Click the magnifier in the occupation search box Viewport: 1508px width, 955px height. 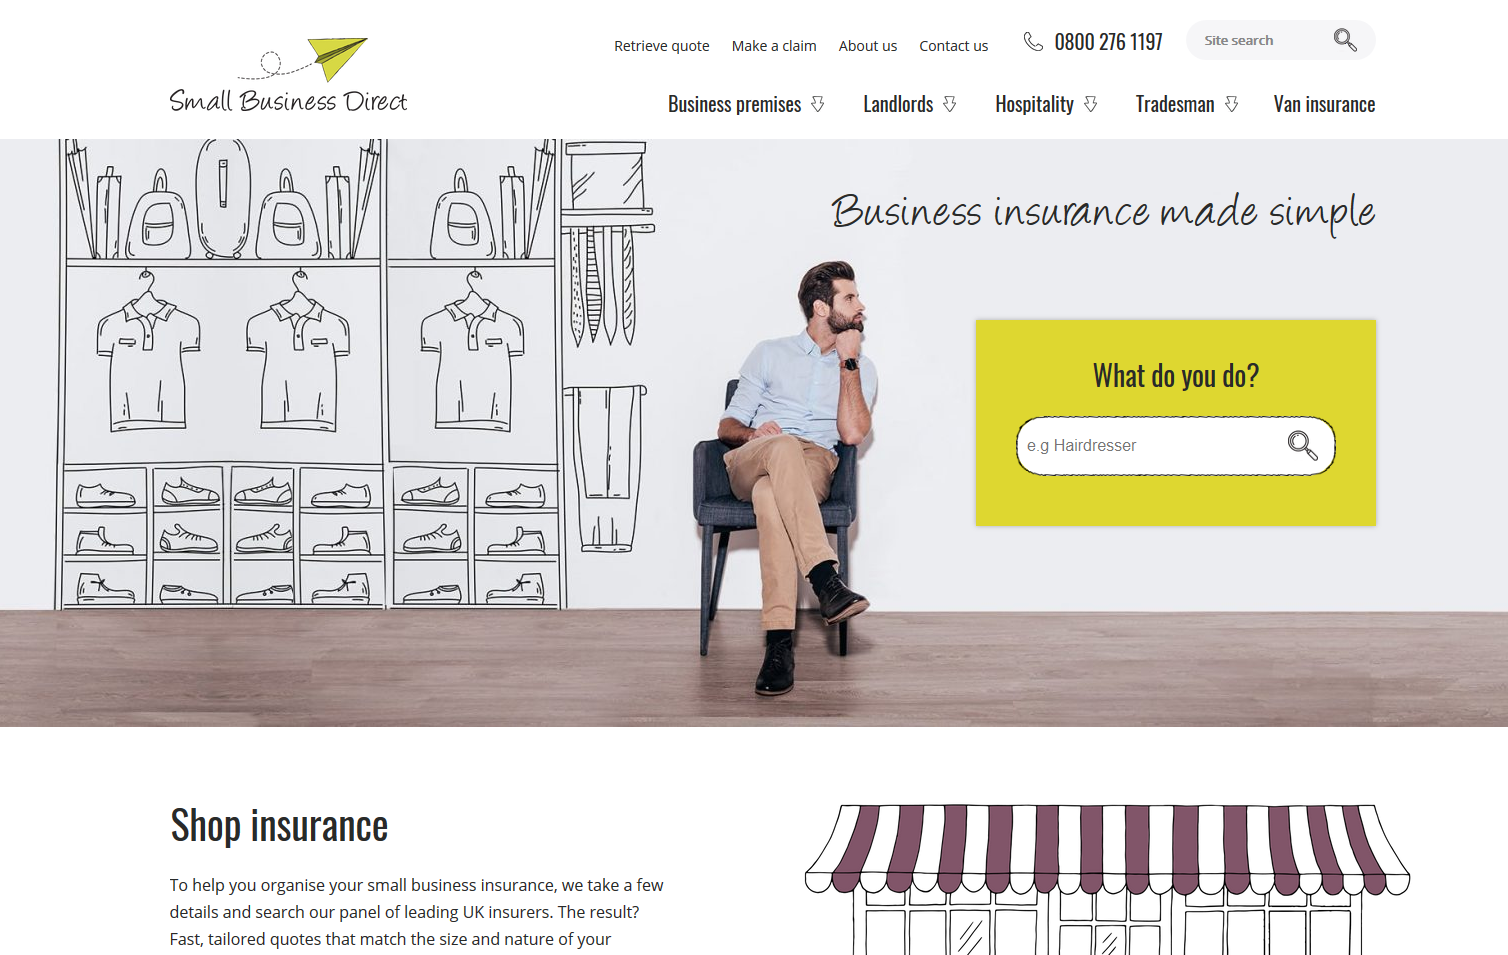[1302, 445]
